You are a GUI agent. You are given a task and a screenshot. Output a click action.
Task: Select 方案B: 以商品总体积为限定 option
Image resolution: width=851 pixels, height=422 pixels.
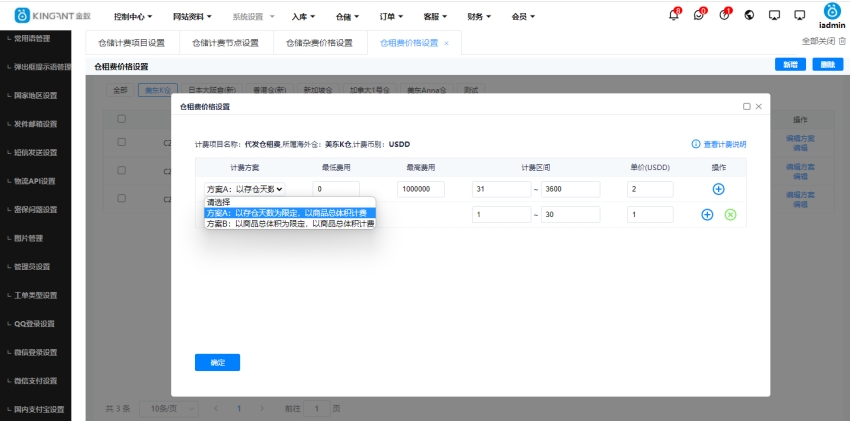[290, 223]
